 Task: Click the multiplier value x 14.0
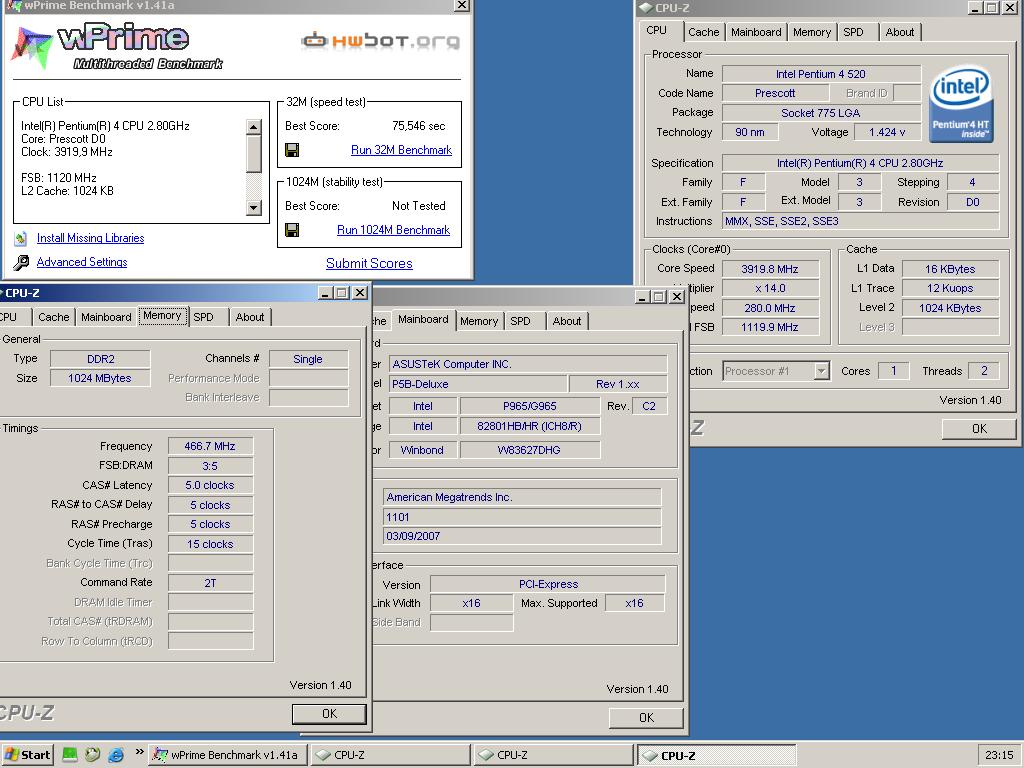(x=770, y=288)
